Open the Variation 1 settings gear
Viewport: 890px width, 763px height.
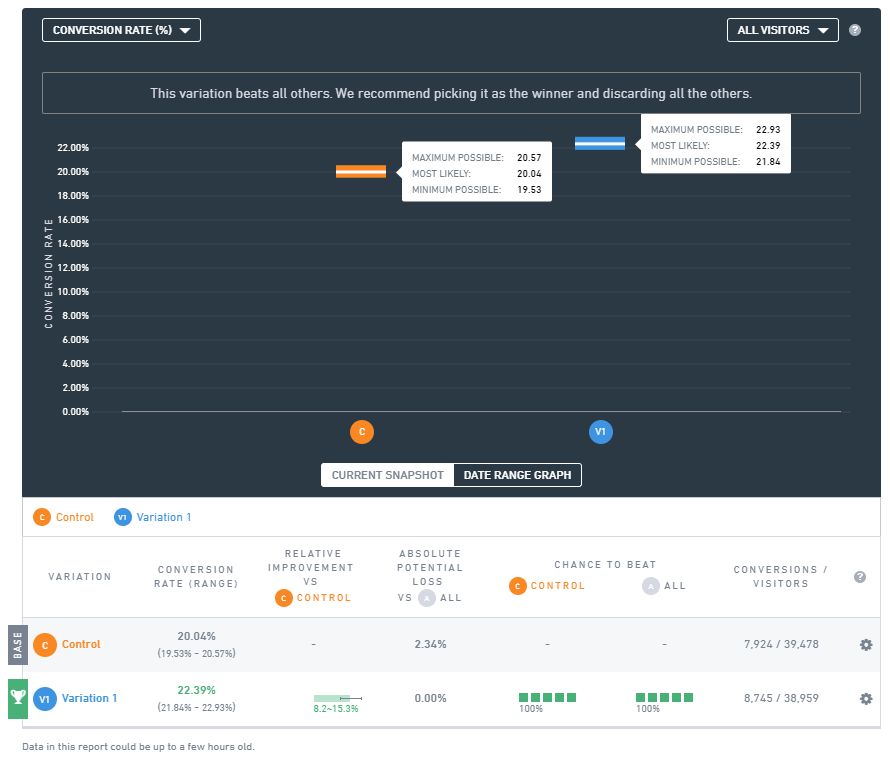[866, 698]
